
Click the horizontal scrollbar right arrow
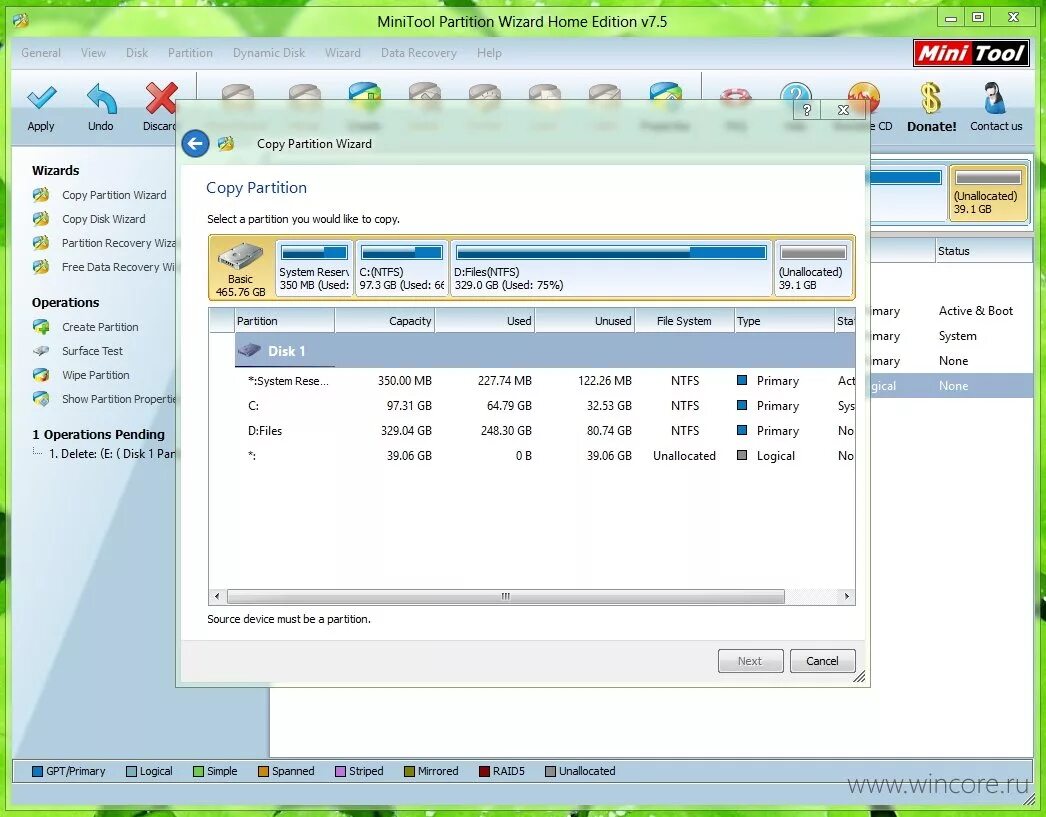(847, 596)
